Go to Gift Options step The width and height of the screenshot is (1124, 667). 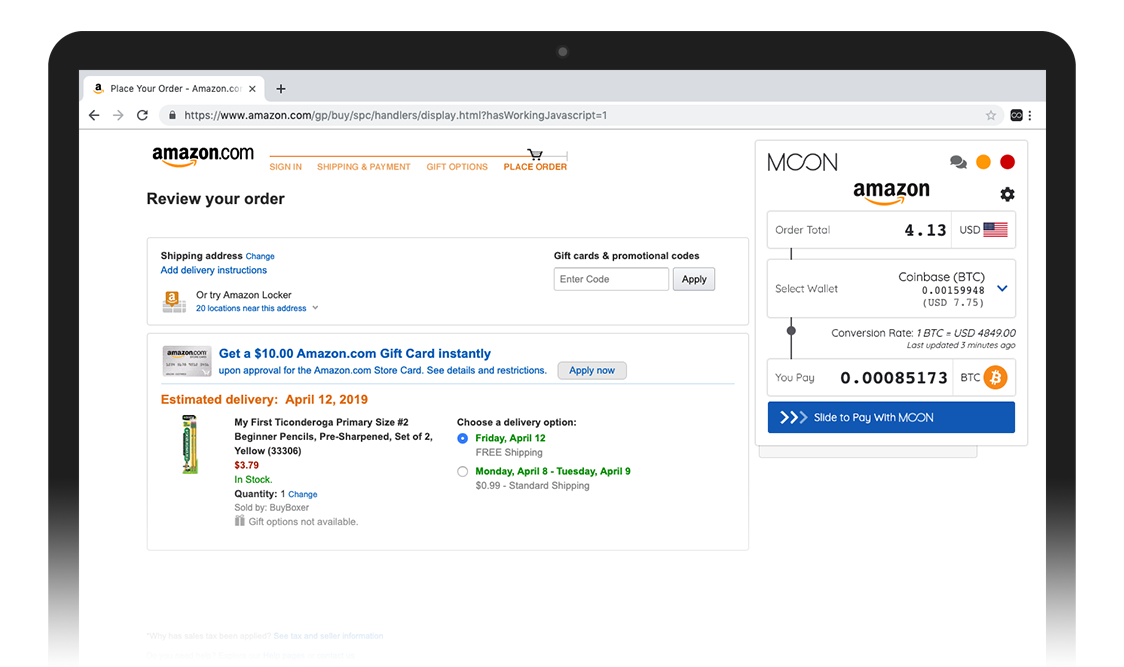click(457, 167)
